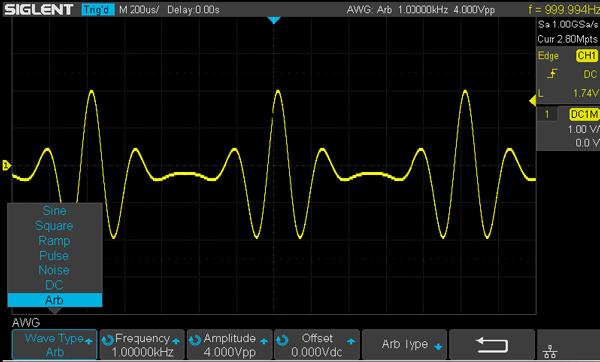Image resolution: width=600 pixels, height=362 pixels.
Task: Click the Offset knob rotate icon
Action: pyautogui.click(x=282, y=339)
